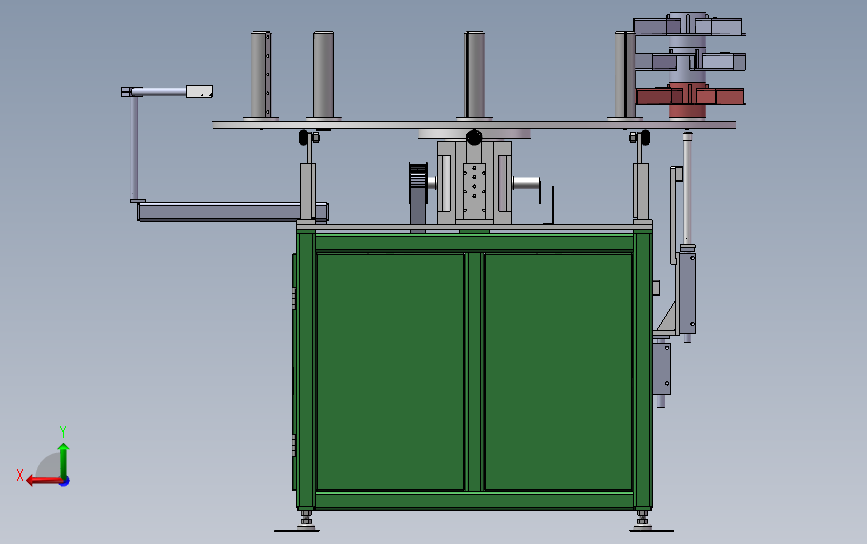Click the green Y axis arrow of triad
Screen dimensions: 867x544
(64, 460)
